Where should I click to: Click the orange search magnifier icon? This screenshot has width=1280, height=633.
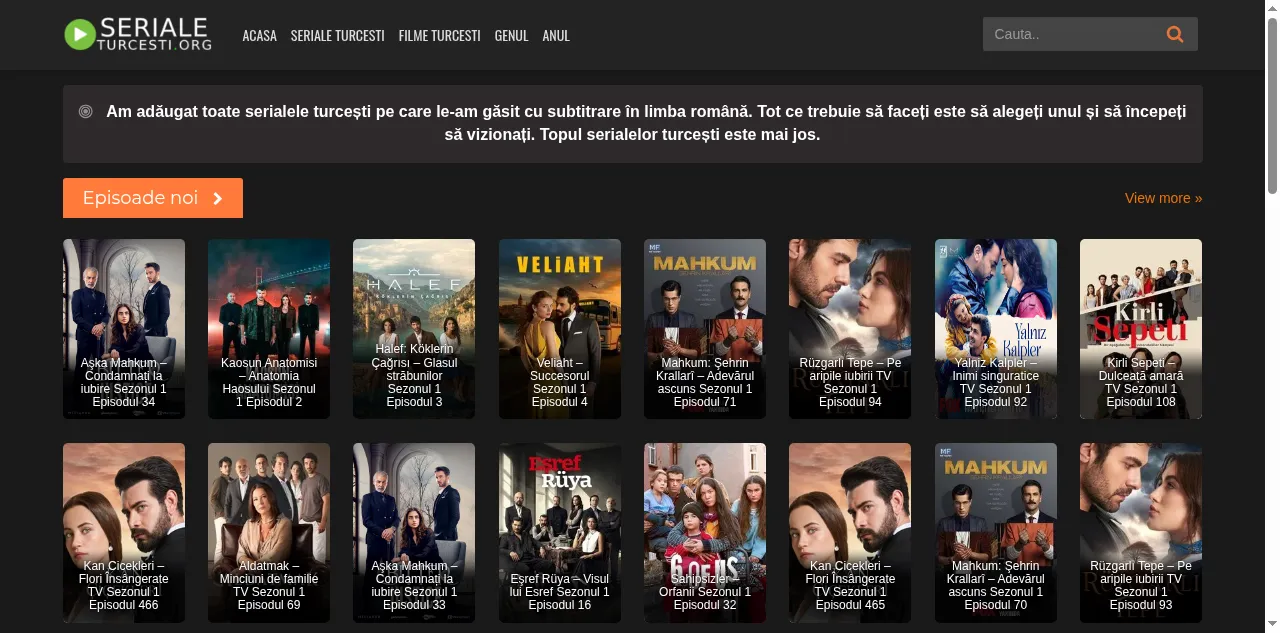(x=1175, y=34)
